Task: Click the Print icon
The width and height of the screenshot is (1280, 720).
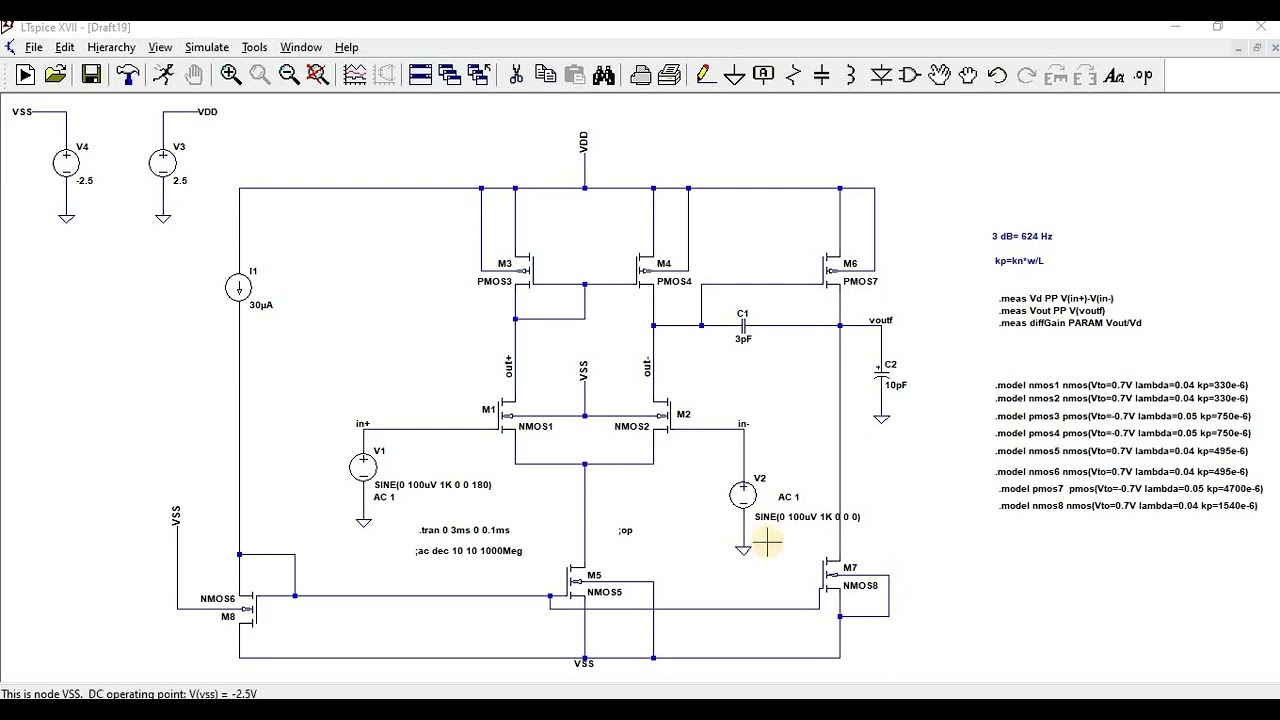Action: pos(641,75)
